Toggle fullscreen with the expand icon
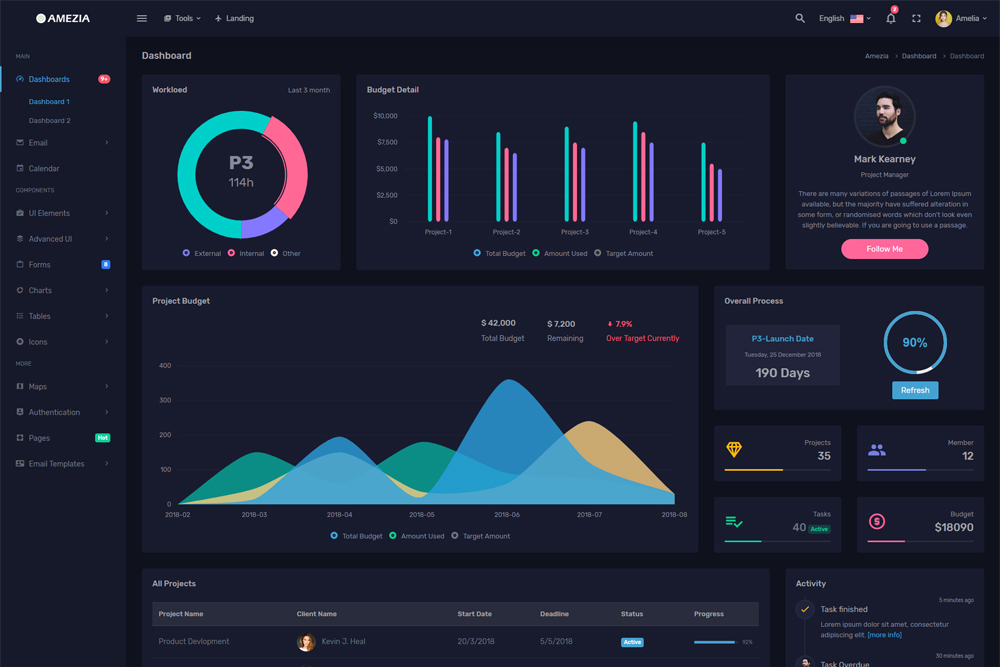The width and height of the screenshot is (1000, 667). (x=916, y=18)
